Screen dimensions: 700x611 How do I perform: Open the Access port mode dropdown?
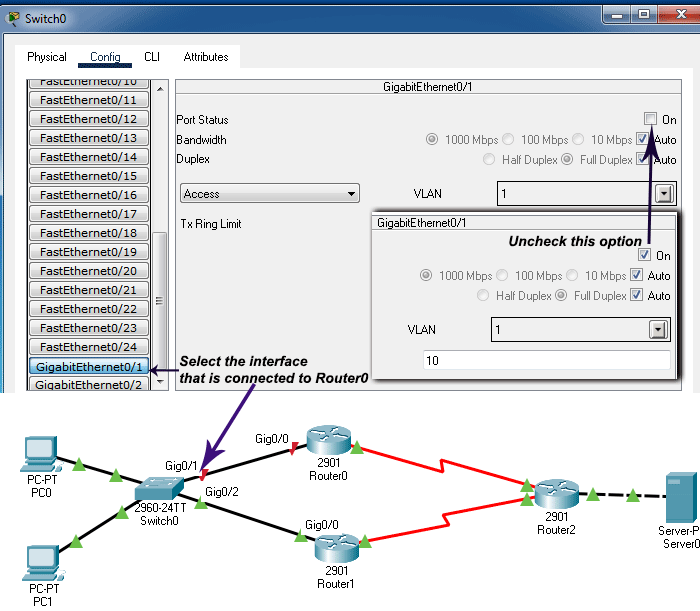pos(270,193)
